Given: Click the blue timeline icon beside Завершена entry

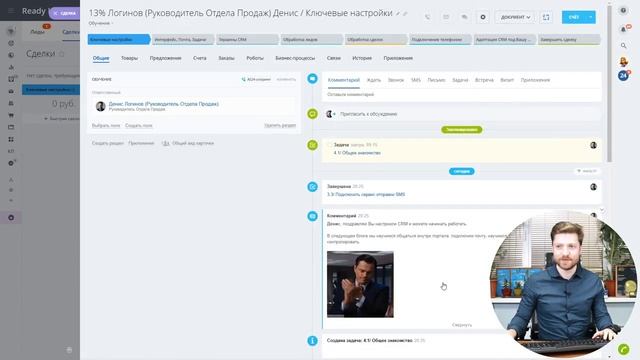Looking at the screenshot, I should (313, 187).
